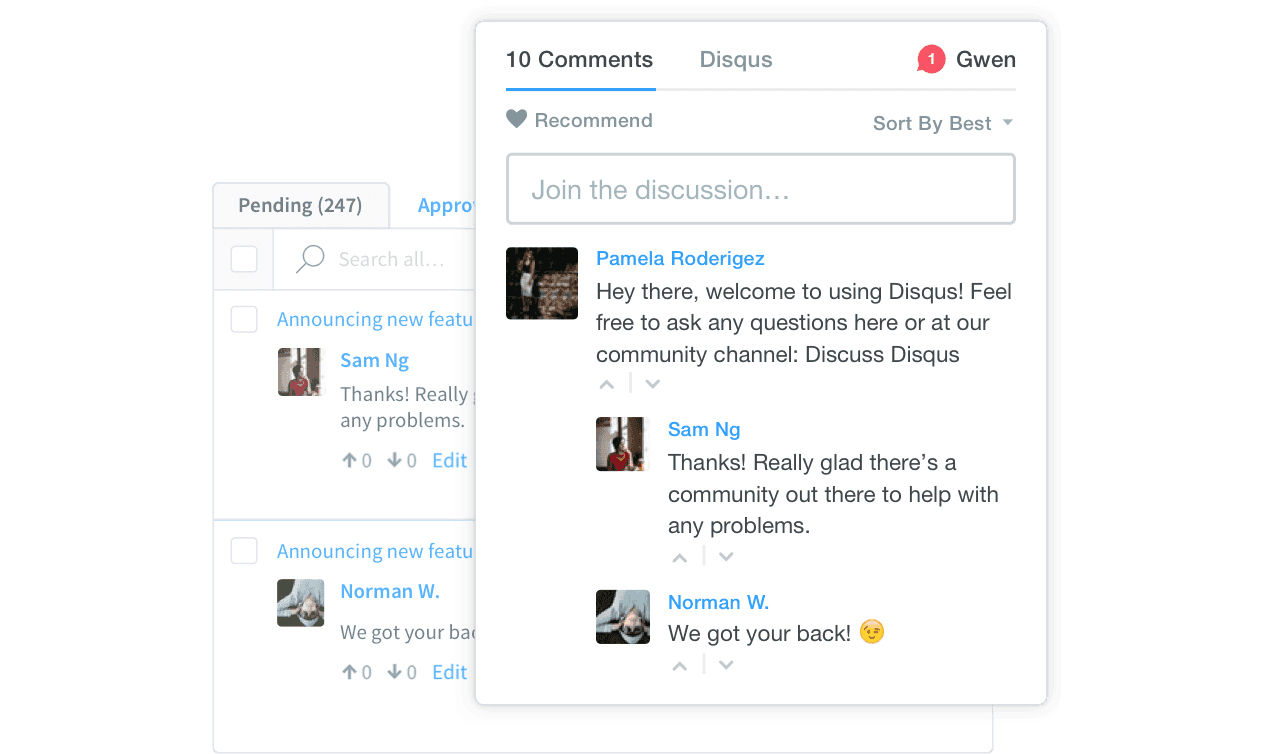Click up arrow on Sam Ng's pending comment

(x=349, y=460)
